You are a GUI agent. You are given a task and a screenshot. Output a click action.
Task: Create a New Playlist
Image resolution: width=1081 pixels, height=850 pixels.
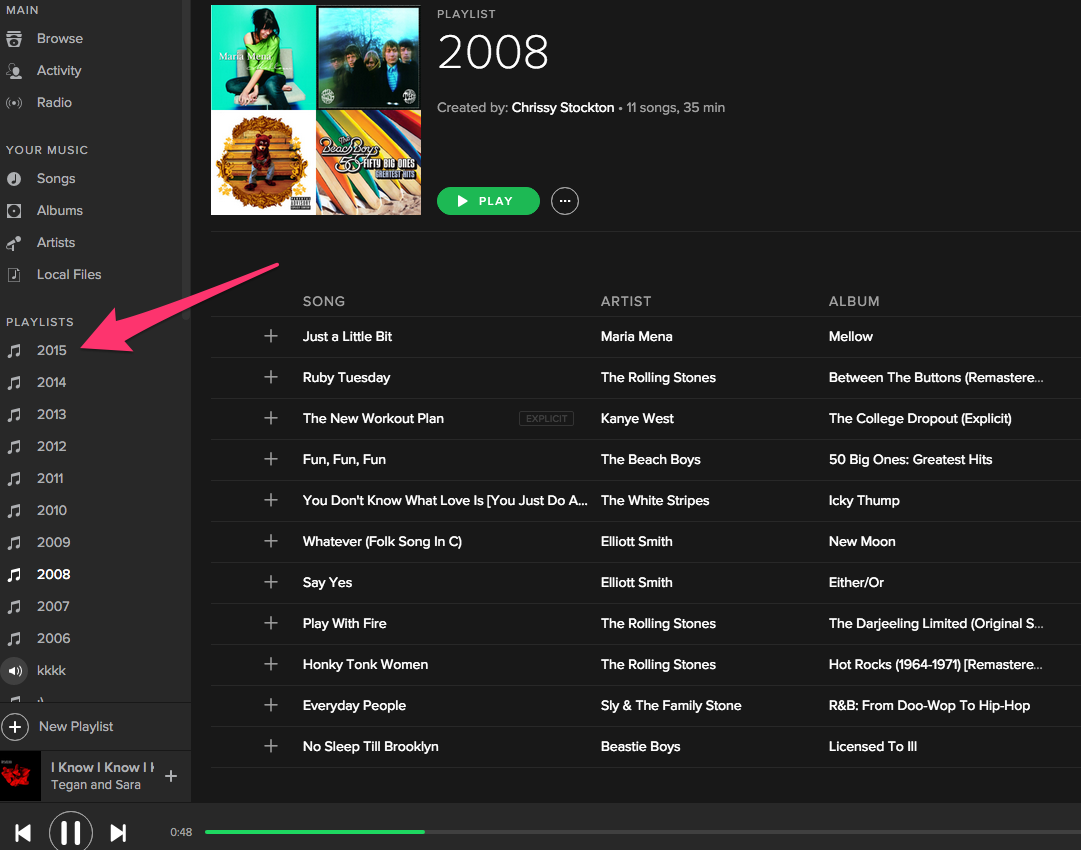point(76,727)
